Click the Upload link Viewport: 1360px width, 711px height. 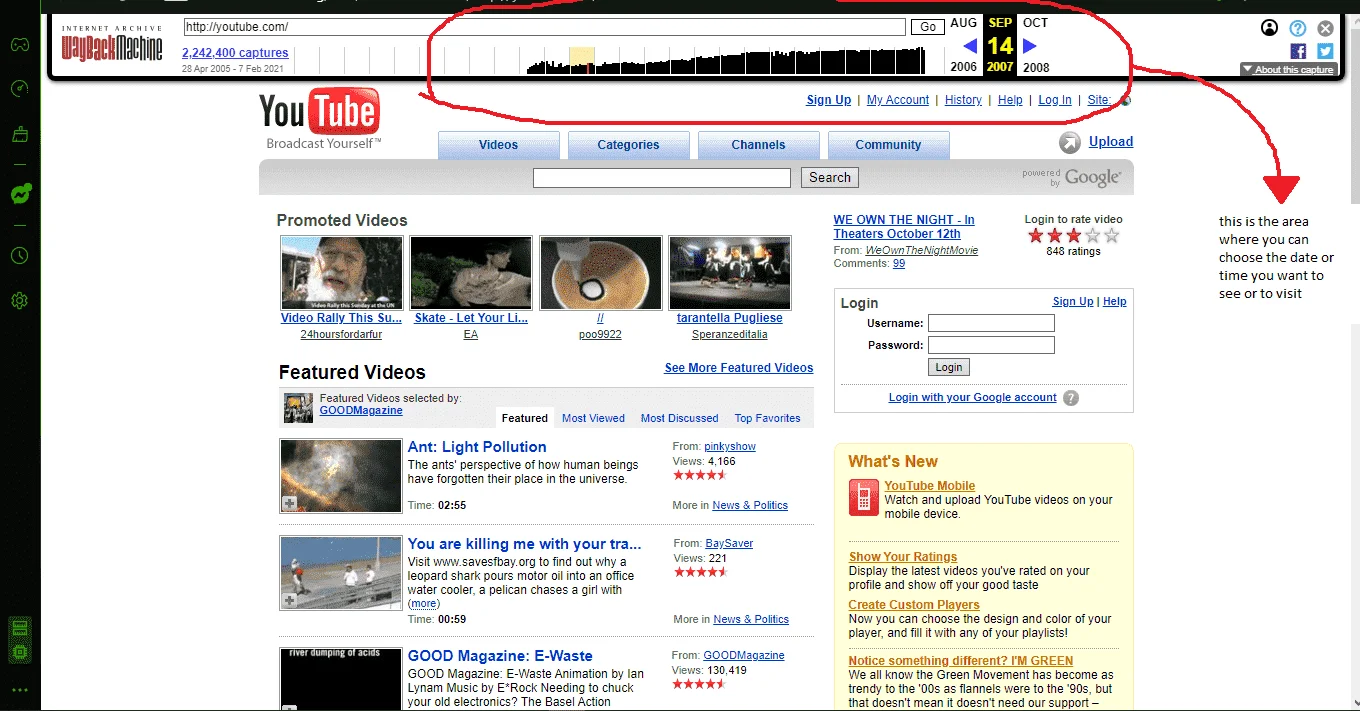tap(1111, 142)
